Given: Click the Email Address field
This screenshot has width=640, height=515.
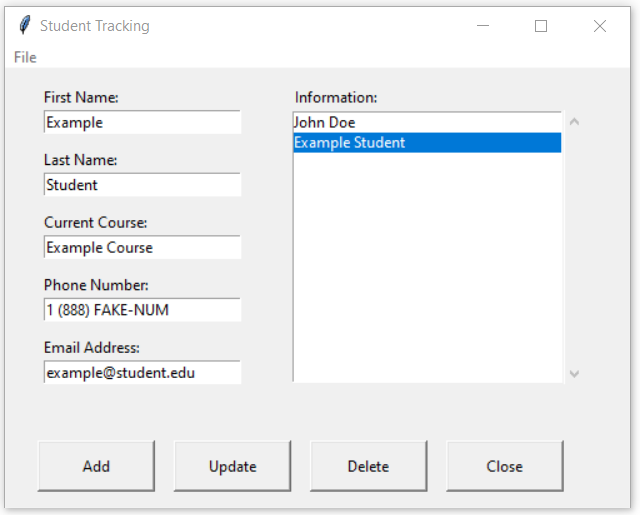Looking at the screenshot, I should coord(142,372).
